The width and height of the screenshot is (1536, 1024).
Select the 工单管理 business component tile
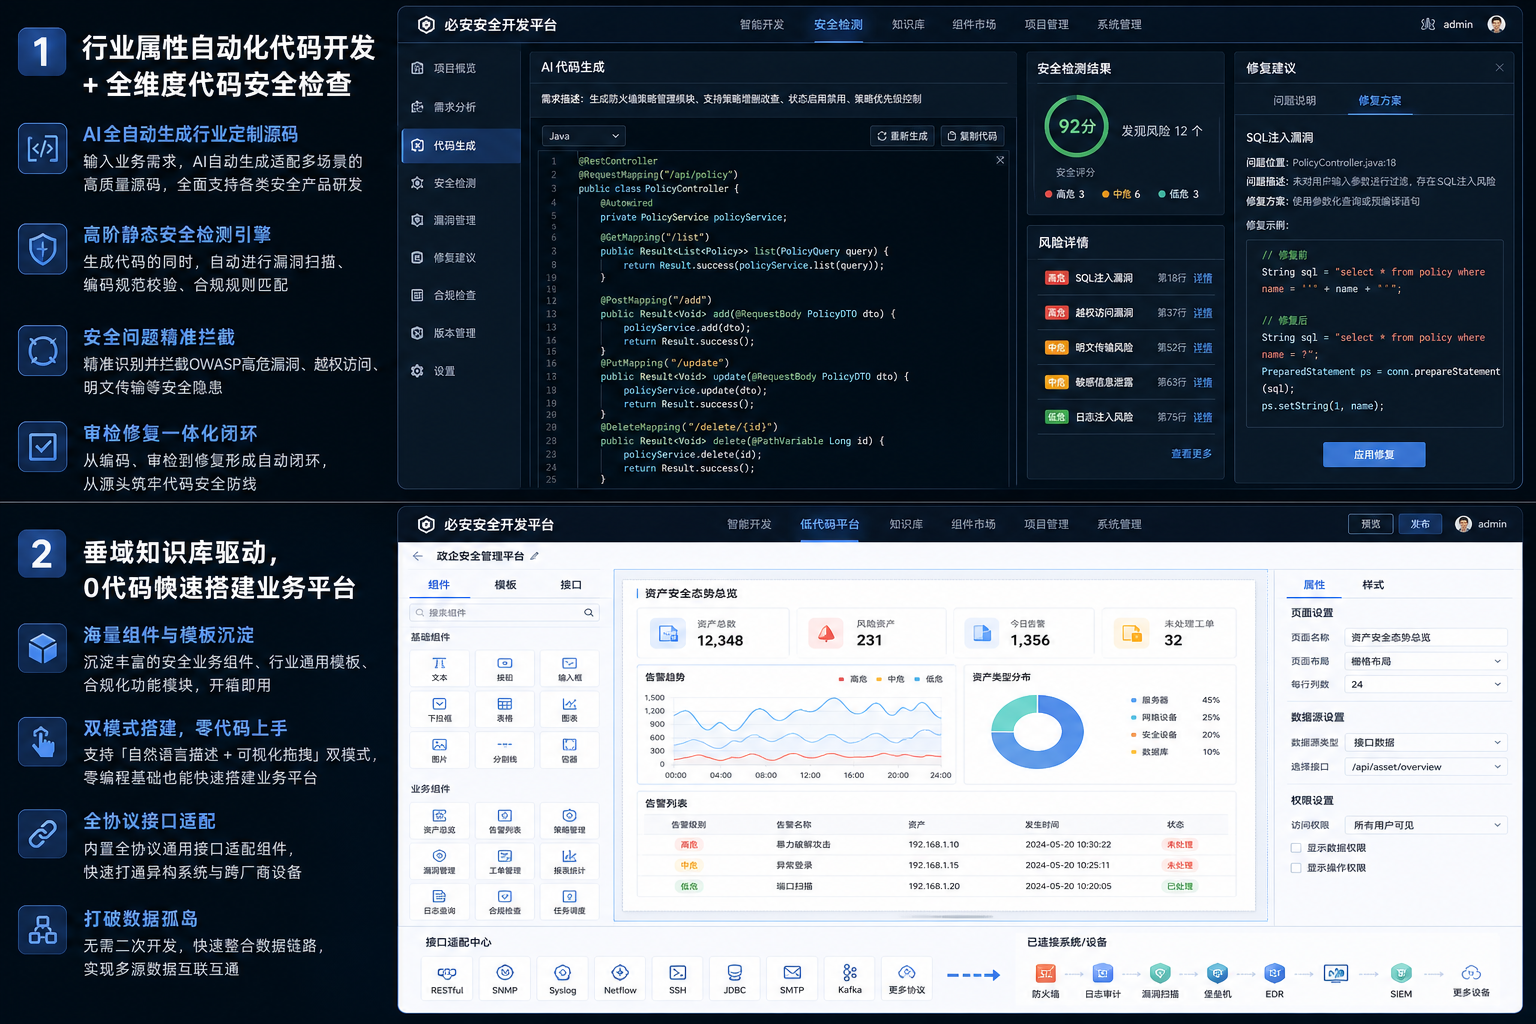[x=504, y=862]
